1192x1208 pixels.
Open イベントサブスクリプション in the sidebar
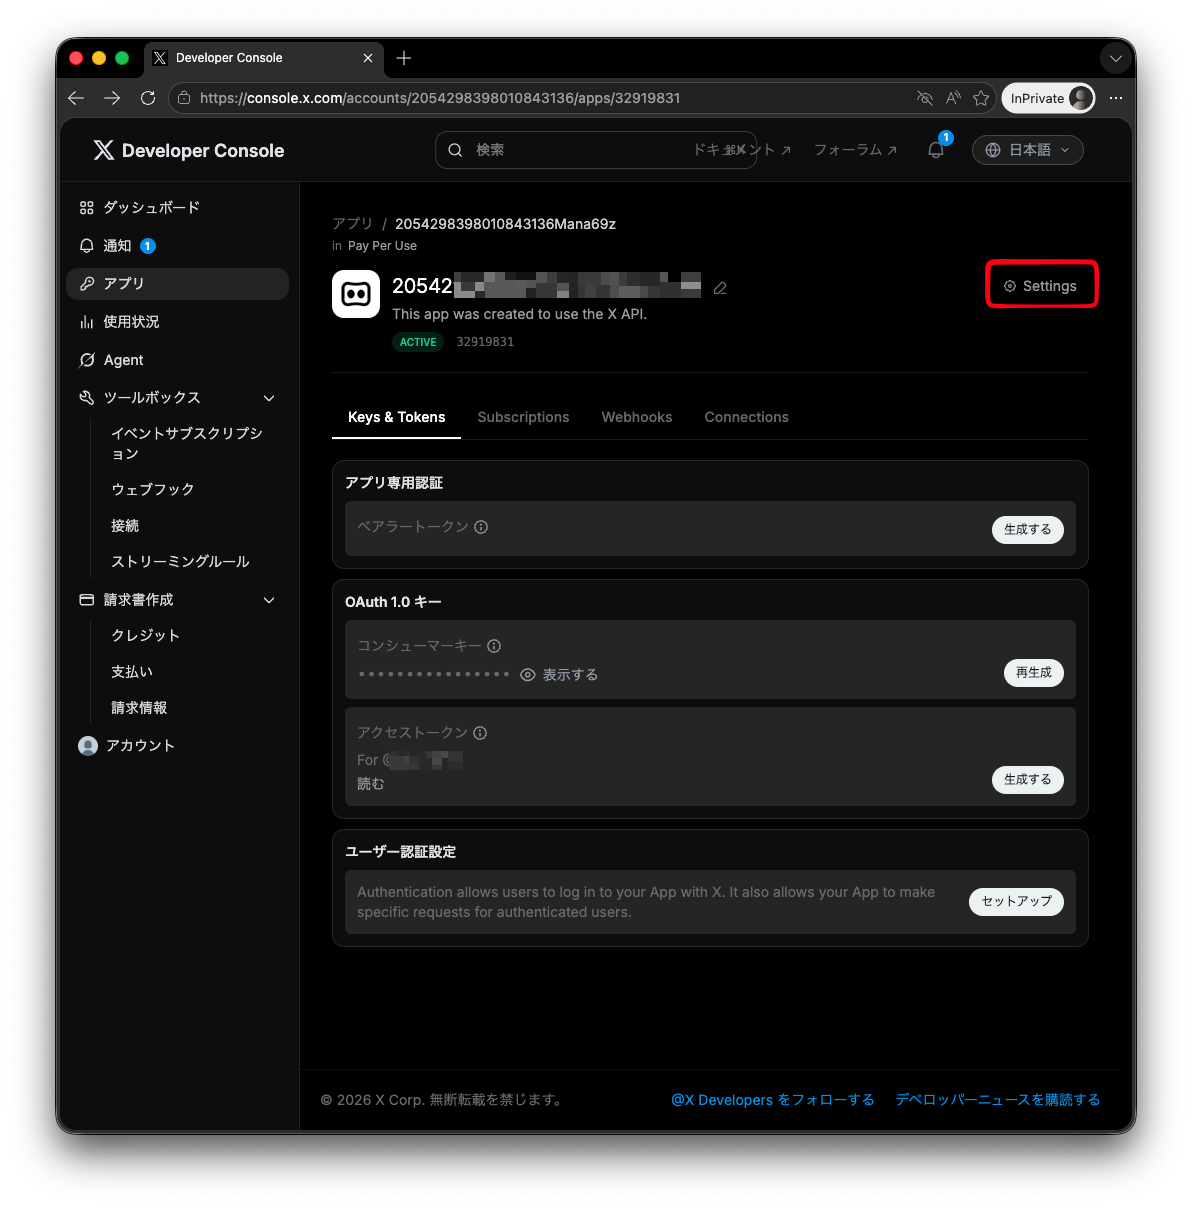pyautogui.click(x=187, y=443)
